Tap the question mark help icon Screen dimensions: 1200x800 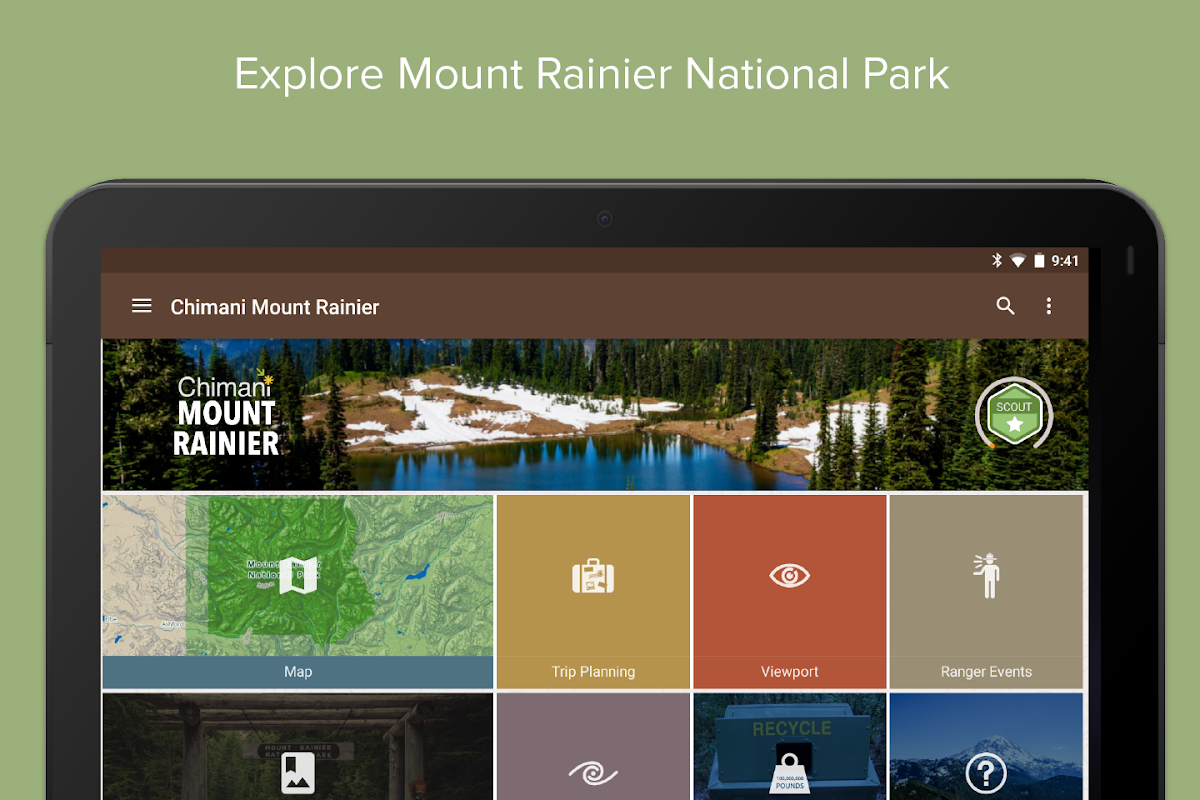click(x=986, y=775)
